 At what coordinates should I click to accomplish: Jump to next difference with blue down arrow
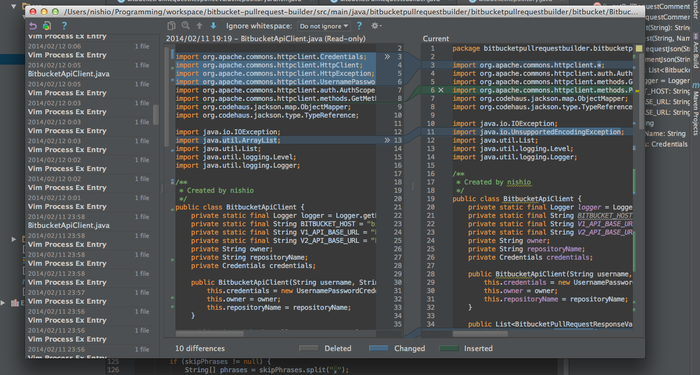213,26
